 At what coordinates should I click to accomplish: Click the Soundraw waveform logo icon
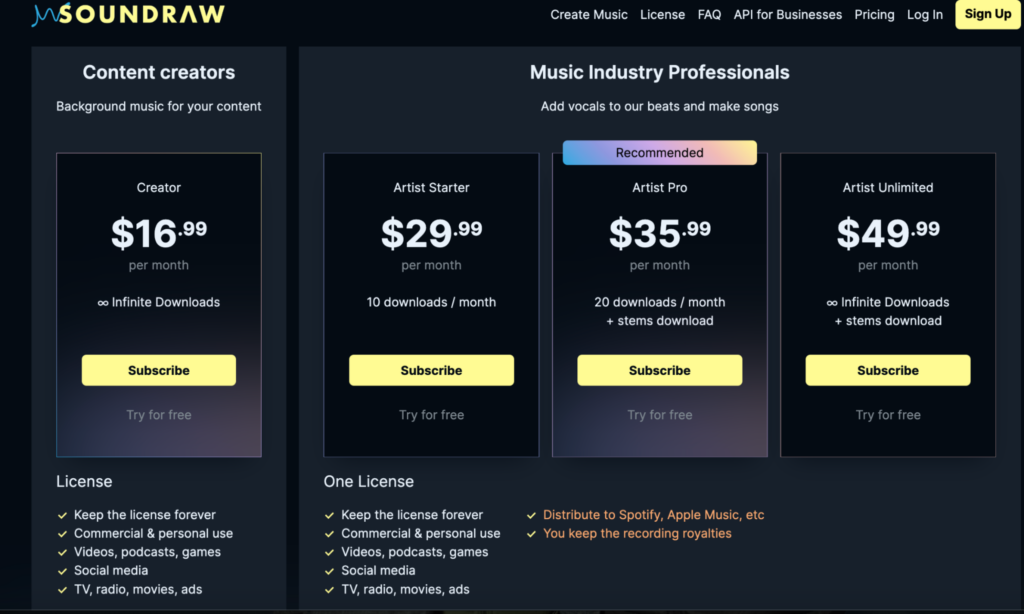click(45, 14)
